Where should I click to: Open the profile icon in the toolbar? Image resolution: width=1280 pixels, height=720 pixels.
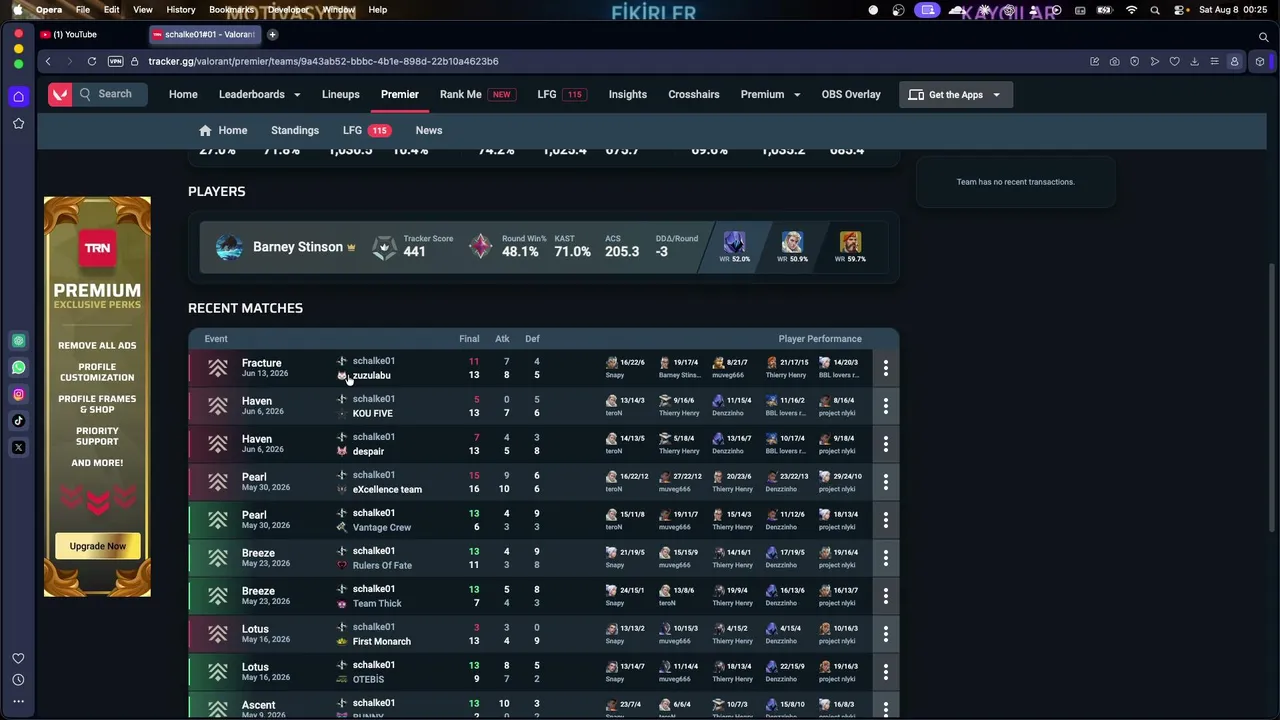point(1234,61)
